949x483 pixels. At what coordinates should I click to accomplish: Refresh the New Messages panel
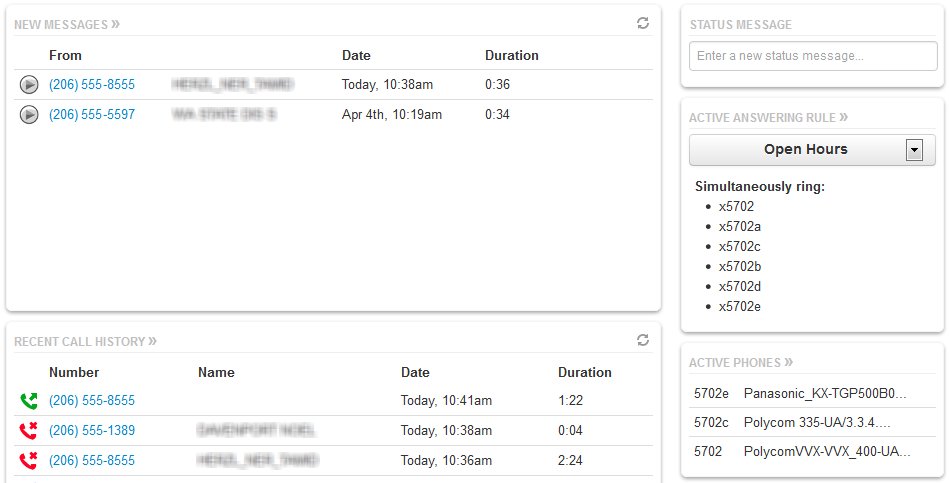click(x=643, y=23)
